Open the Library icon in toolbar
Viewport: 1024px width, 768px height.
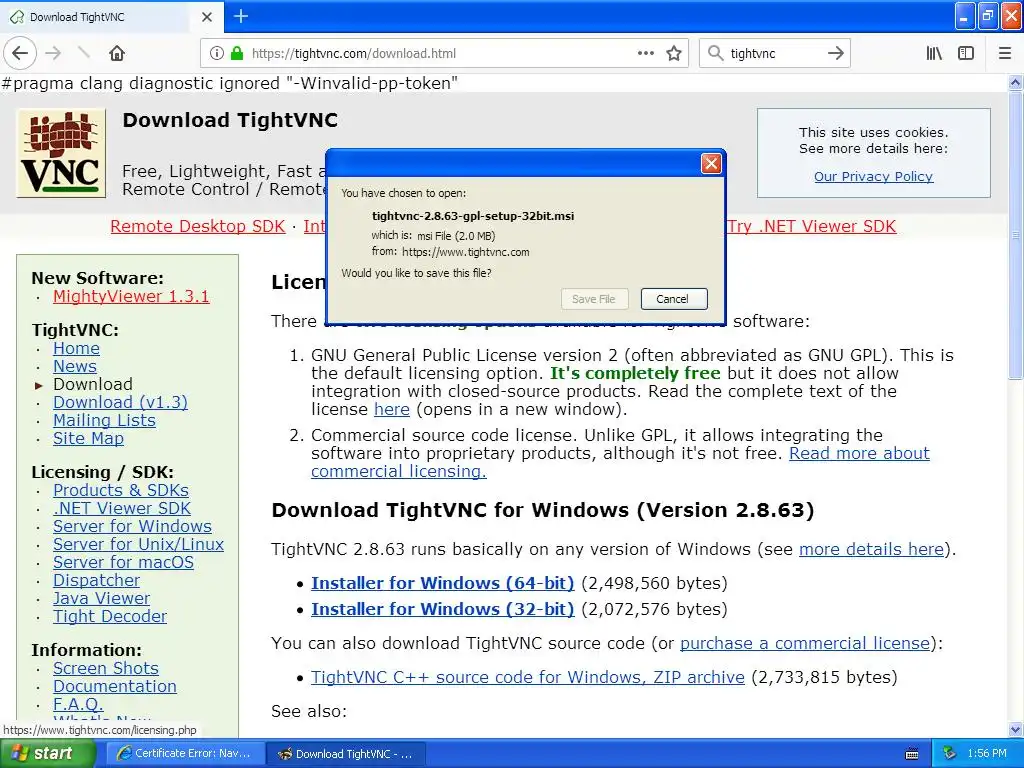(935, 53)
